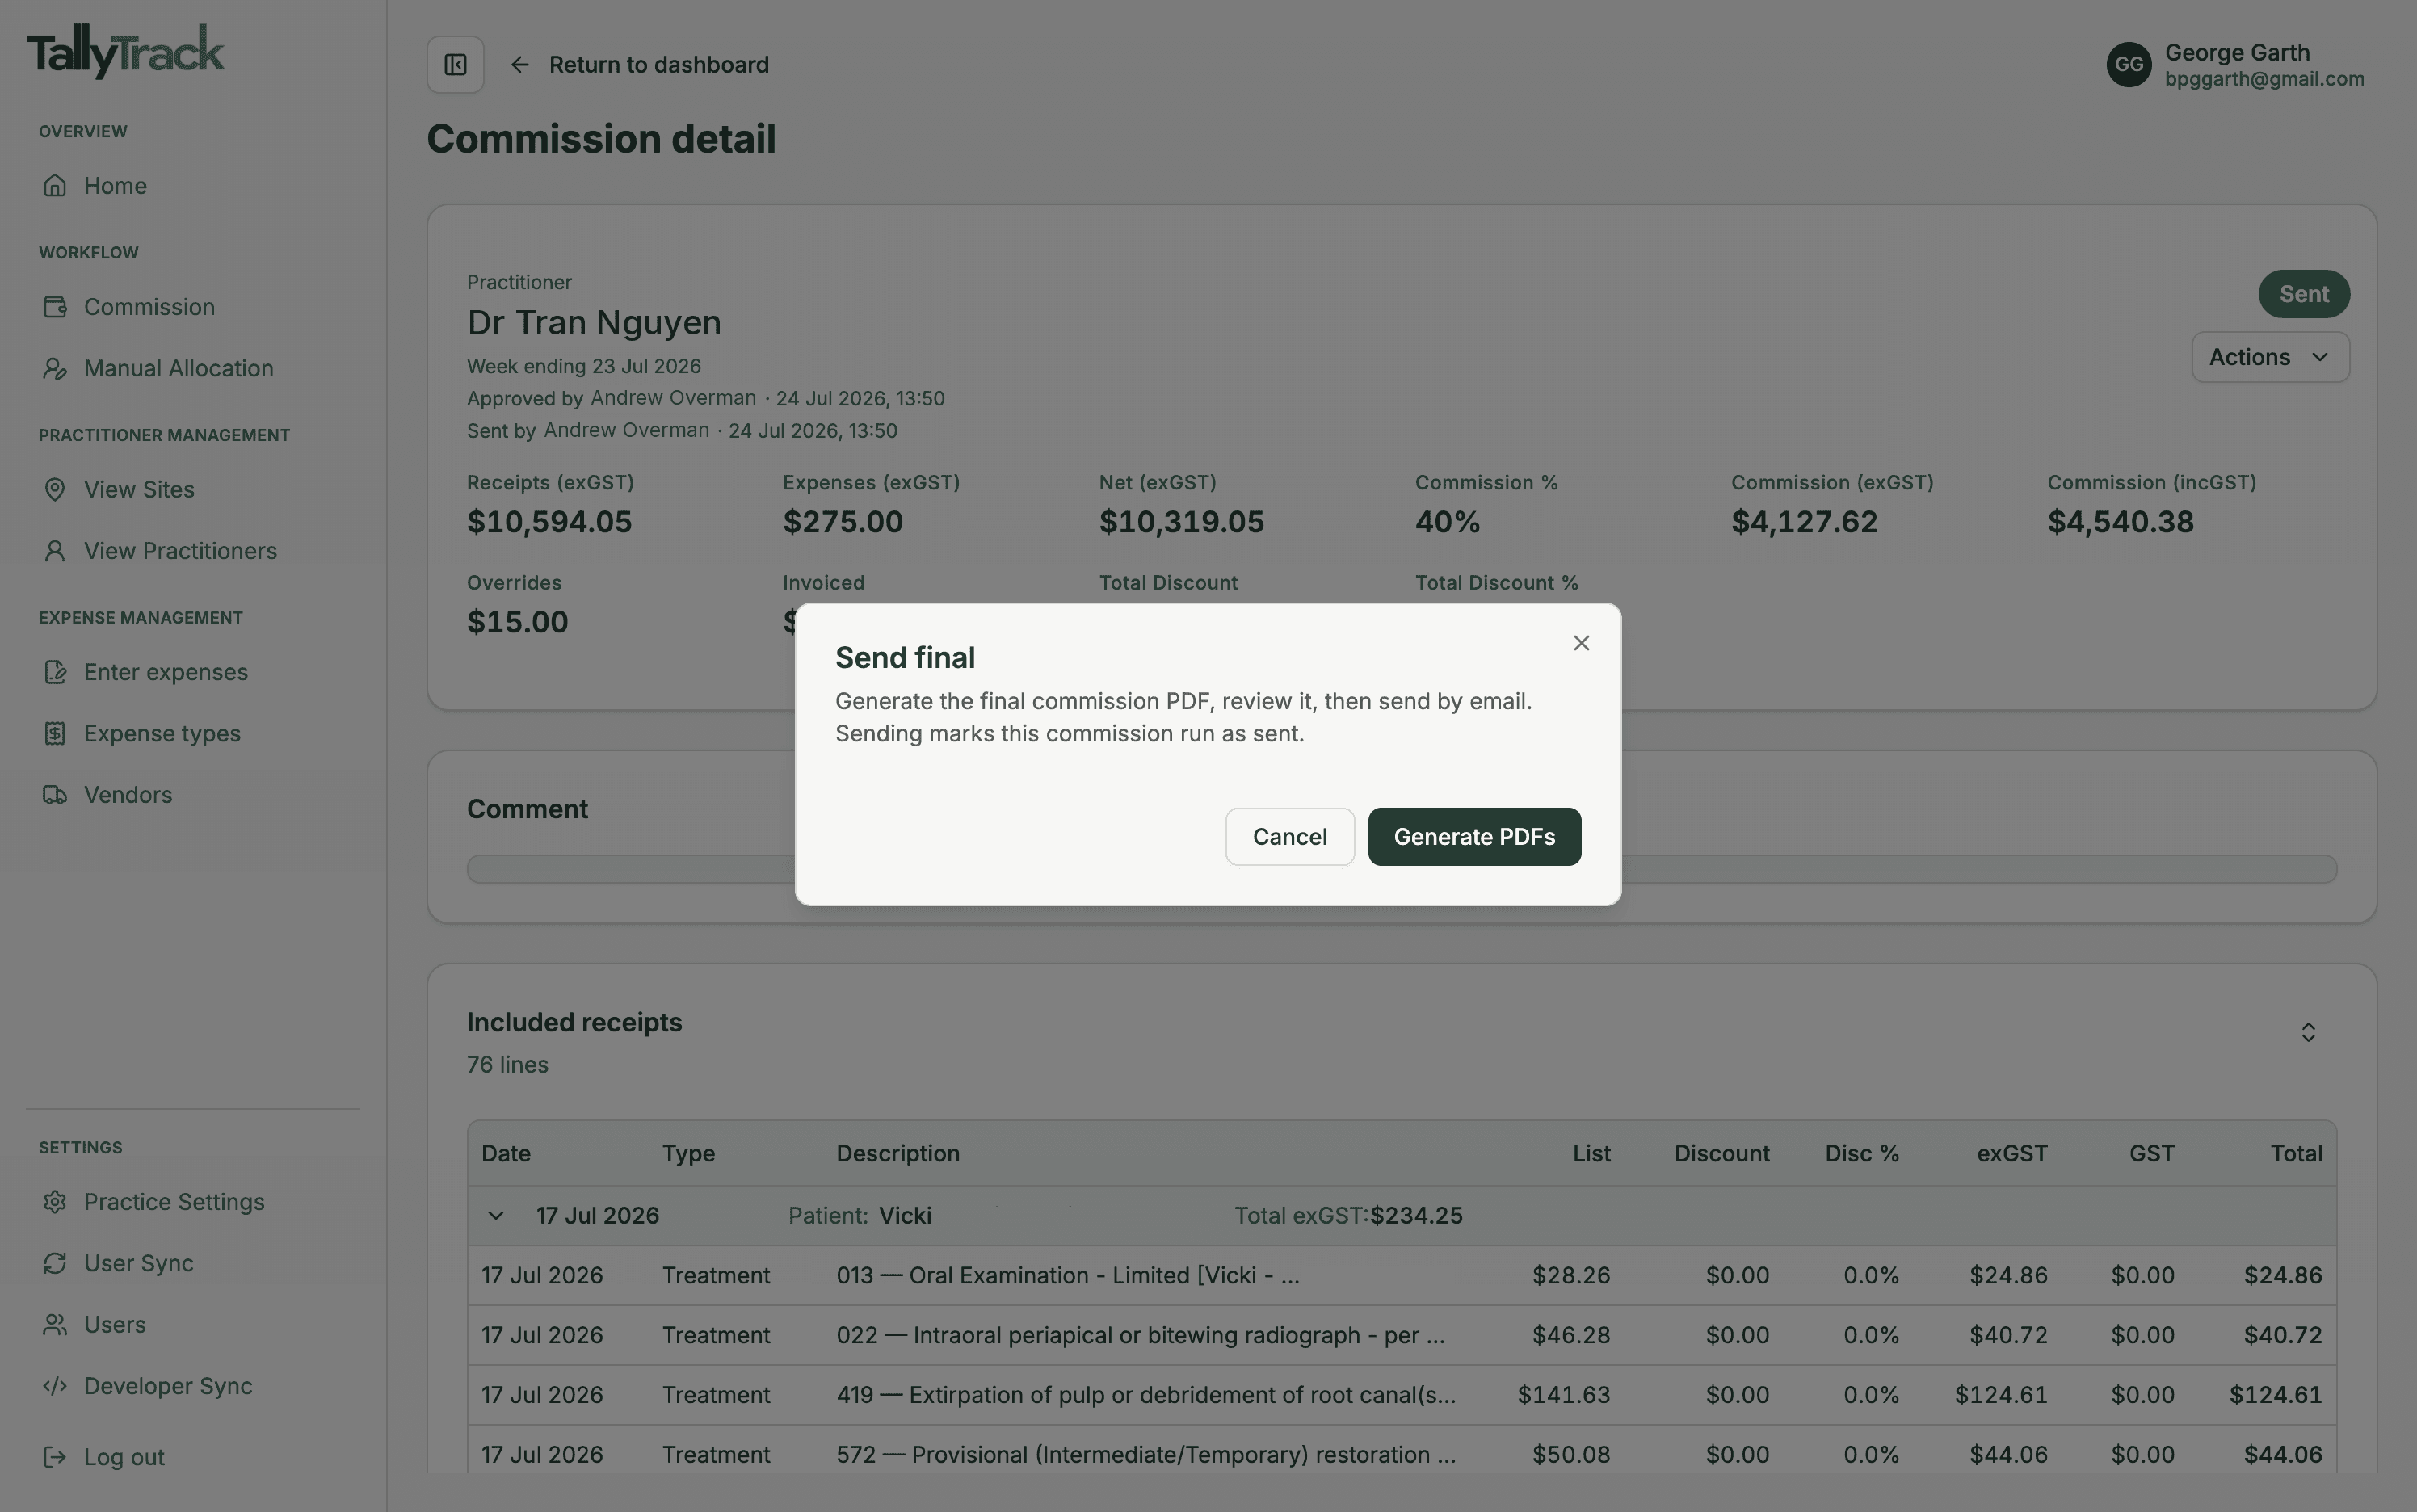Open Enter expenses page
The width and height of the screenshot is (2417, 1512).
166,672
